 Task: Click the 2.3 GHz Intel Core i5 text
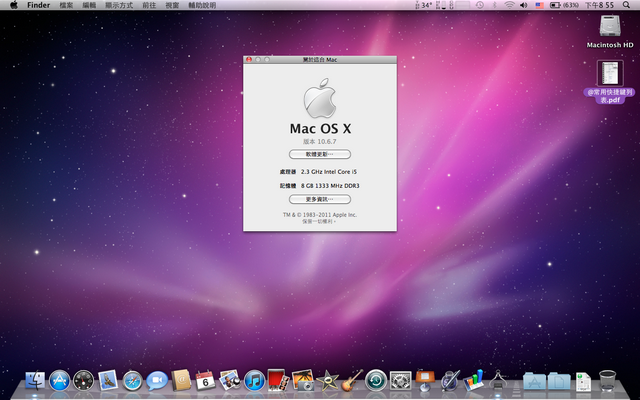pos(329,172)
